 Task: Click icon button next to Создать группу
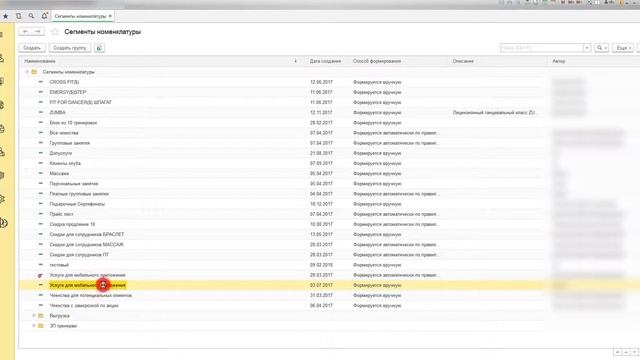tap(99, 48)
